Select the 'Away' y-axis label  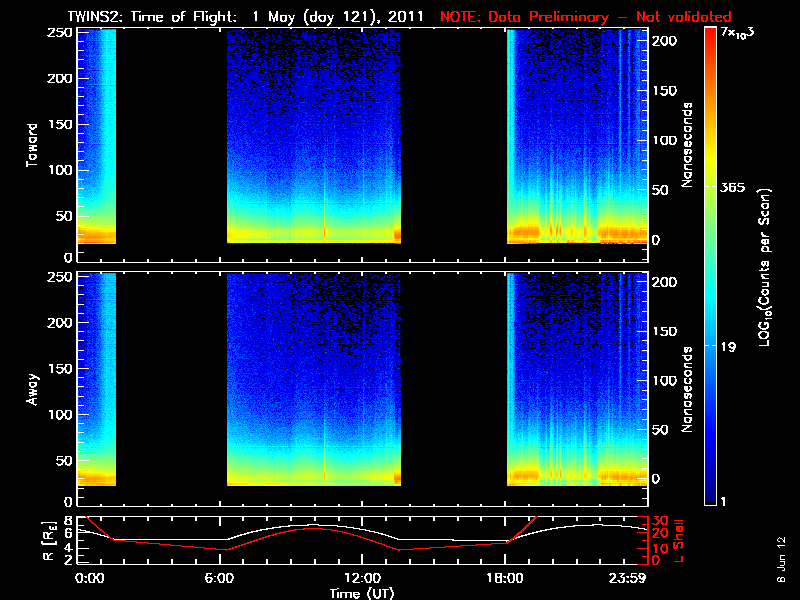point(32,387)
